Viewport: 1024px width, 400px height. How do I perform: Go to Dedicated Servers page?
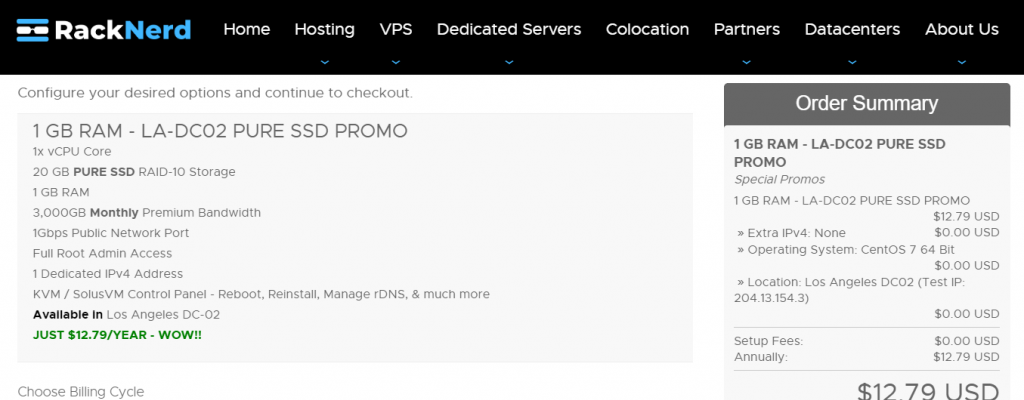(509, 29)
